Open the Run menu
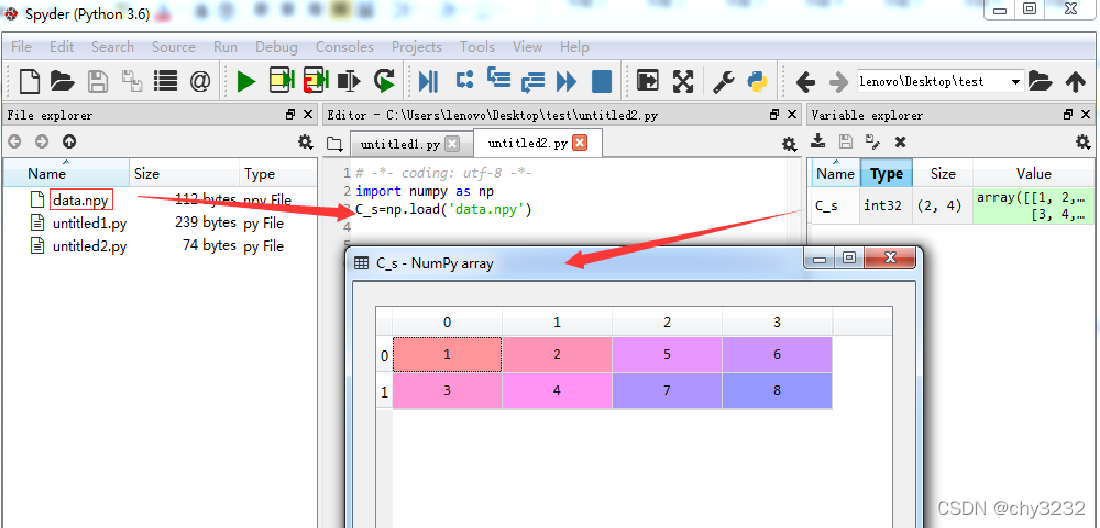This screenshot has width=1100, height=528. pos(225,47)
